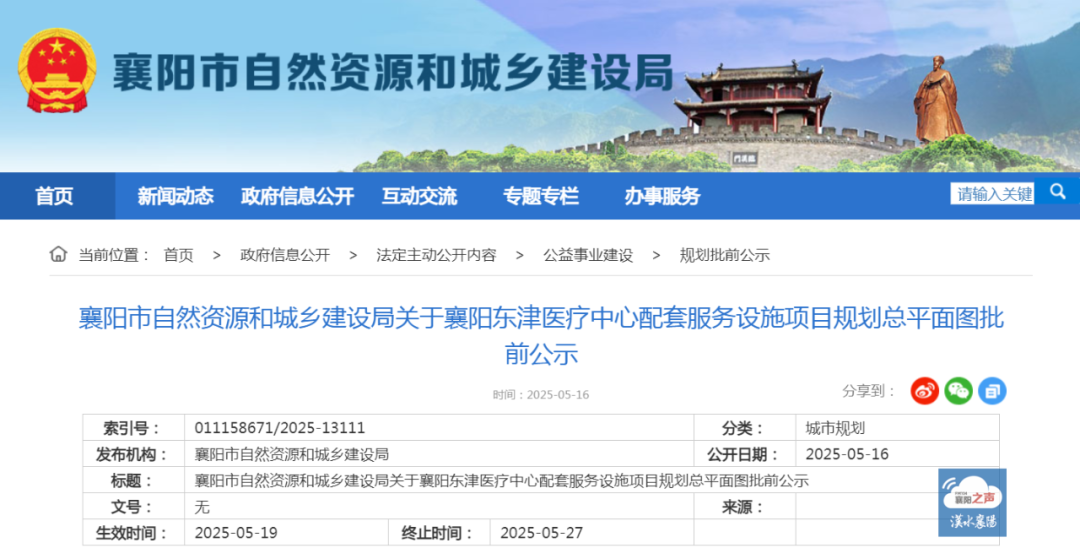
Task: Open the 专题专栏 menu
Action: coord(541,196)
